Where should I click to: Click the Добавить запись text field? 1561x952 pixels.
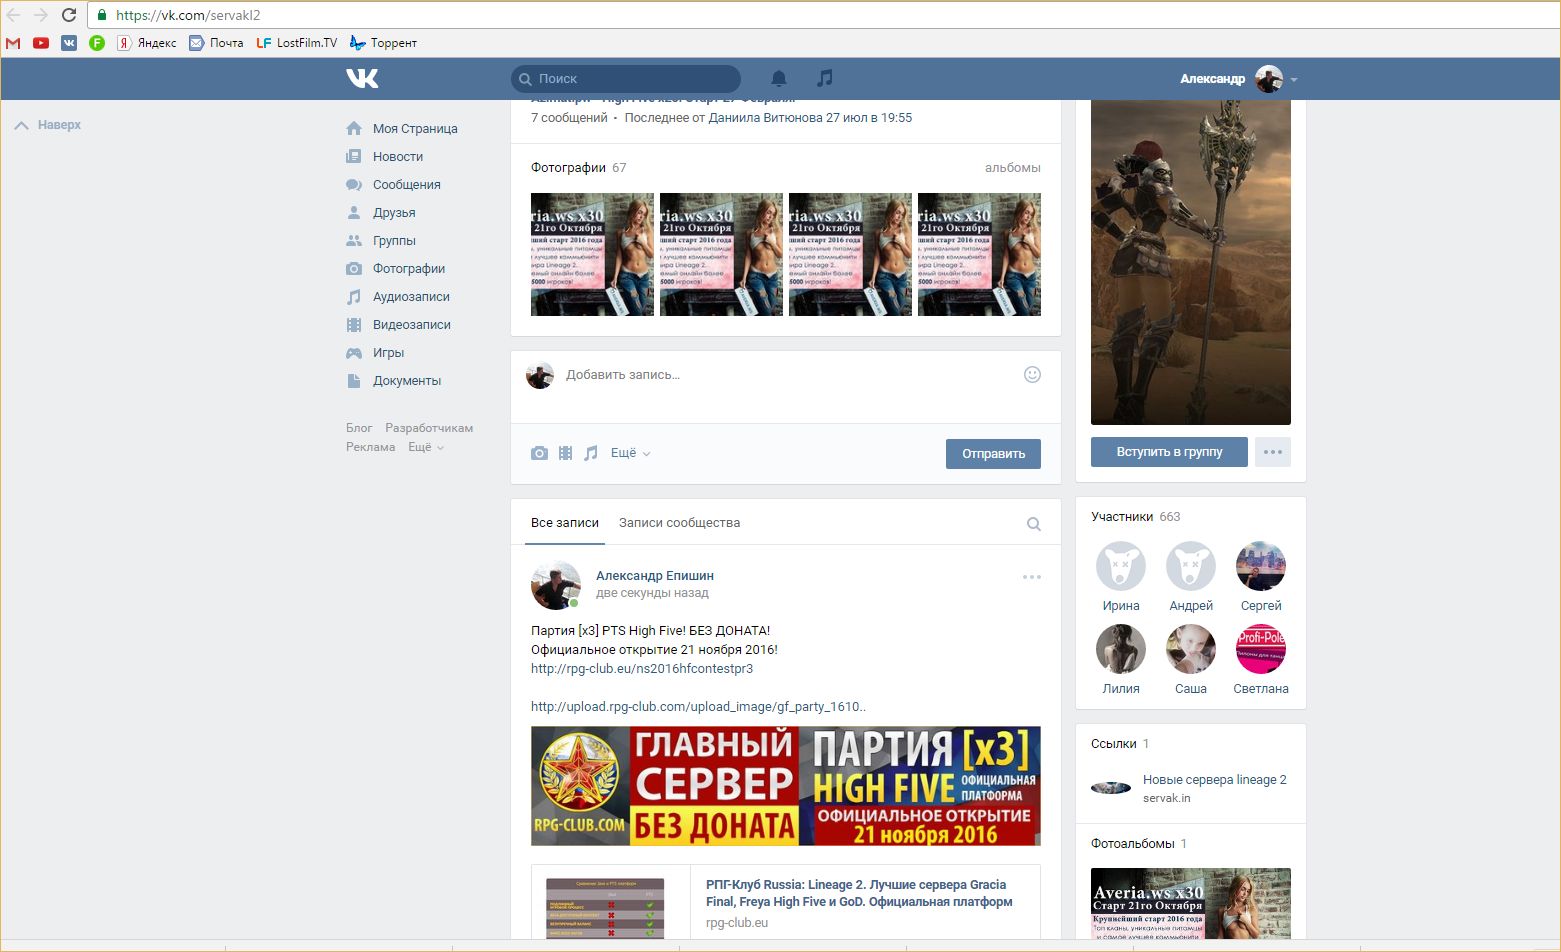tap(780, 375)
